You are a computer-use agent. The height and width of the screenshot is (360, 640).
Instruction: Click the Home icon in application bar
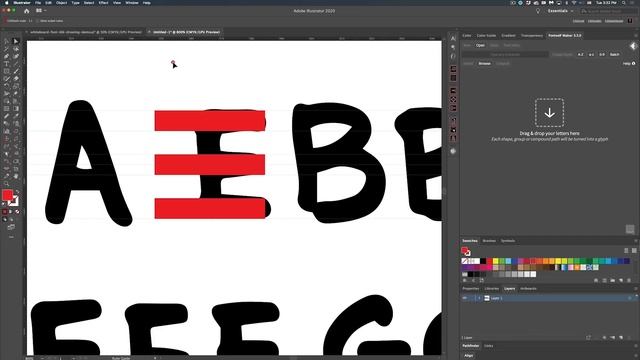[27, 11]
